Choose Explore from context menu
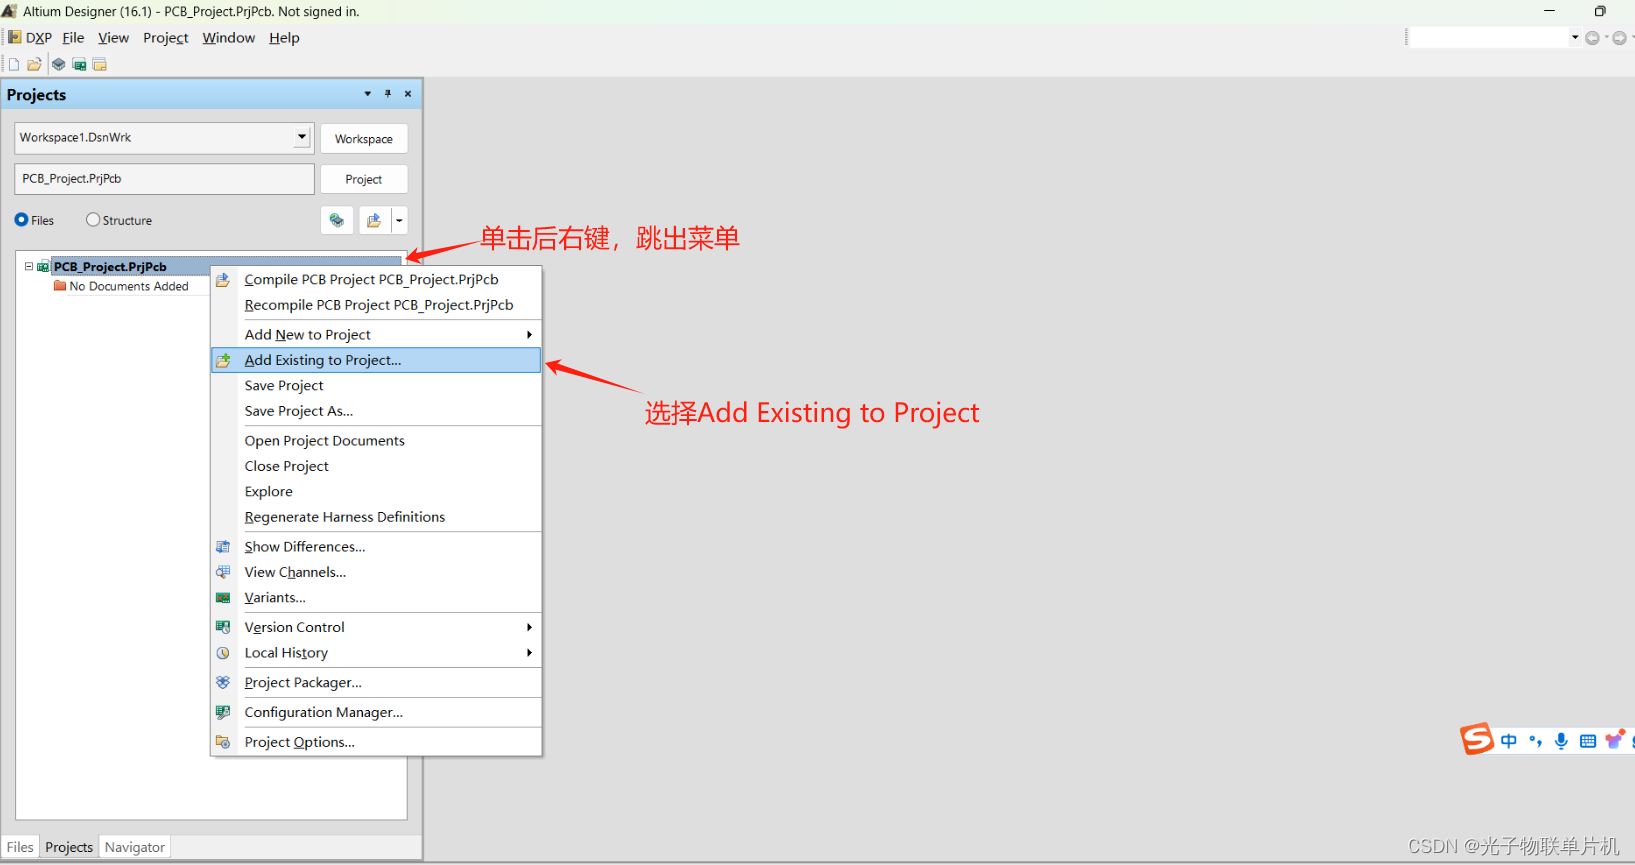 pyautogui.click(x=376, y=492)
